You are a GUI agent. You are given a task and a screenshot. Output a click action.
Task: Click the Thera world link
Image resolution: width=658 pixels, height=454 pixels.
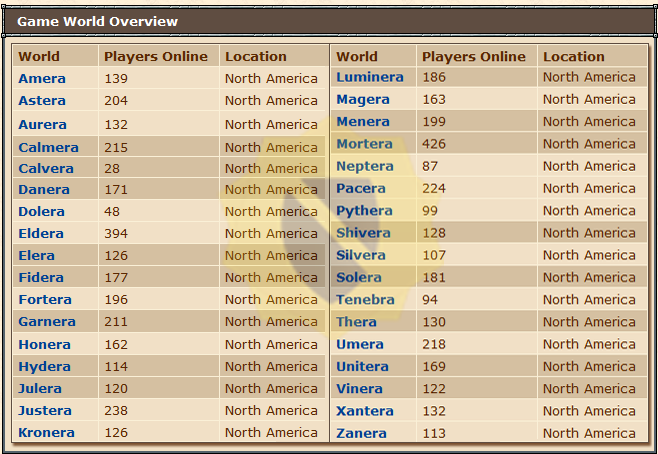pos(356,322)
